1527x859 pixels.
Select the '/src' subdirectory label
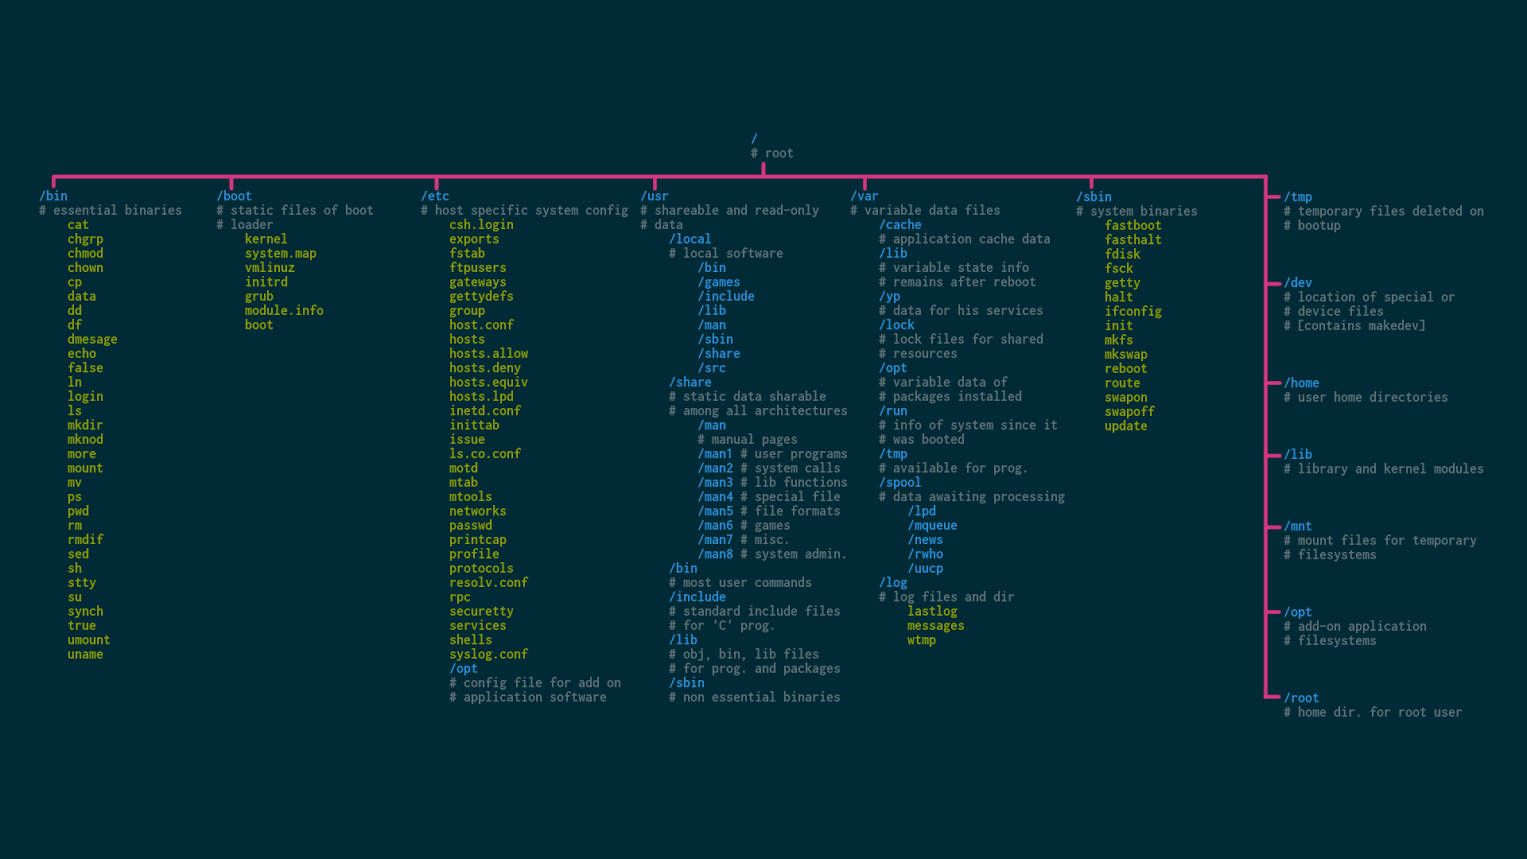click(x=712, y=367)
